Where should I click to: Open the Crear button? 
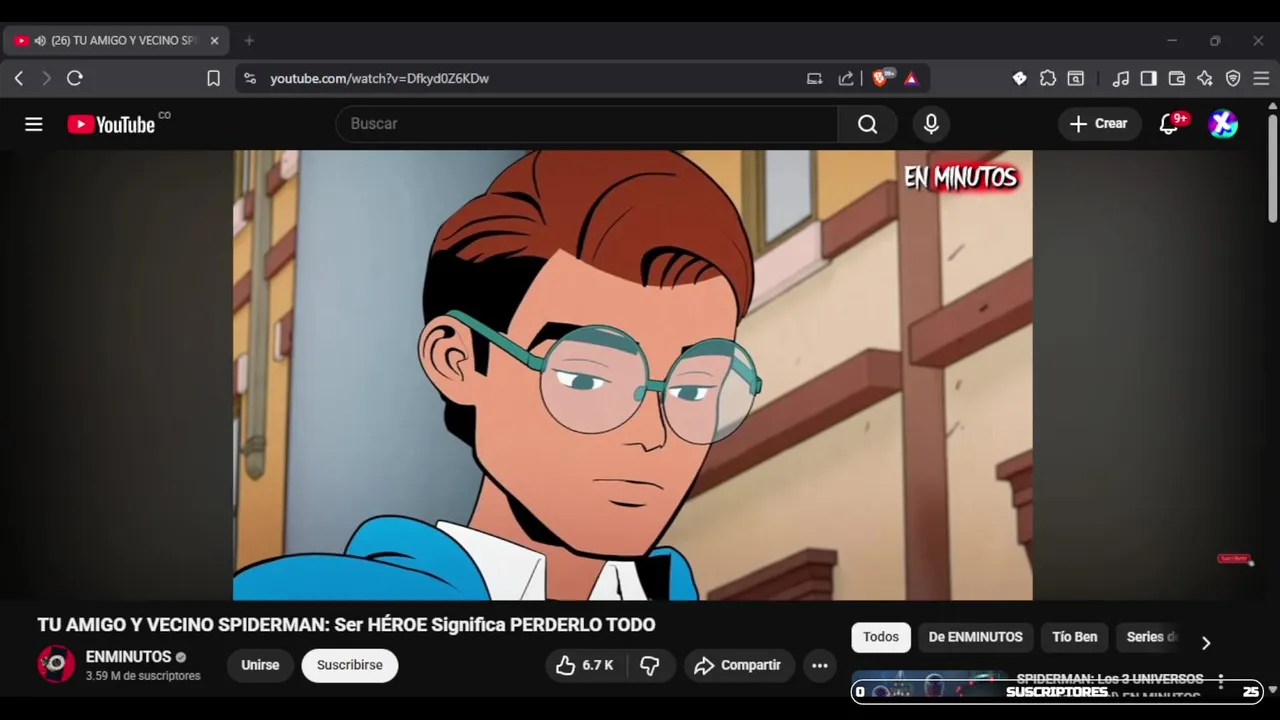(x=1099, y=124)
